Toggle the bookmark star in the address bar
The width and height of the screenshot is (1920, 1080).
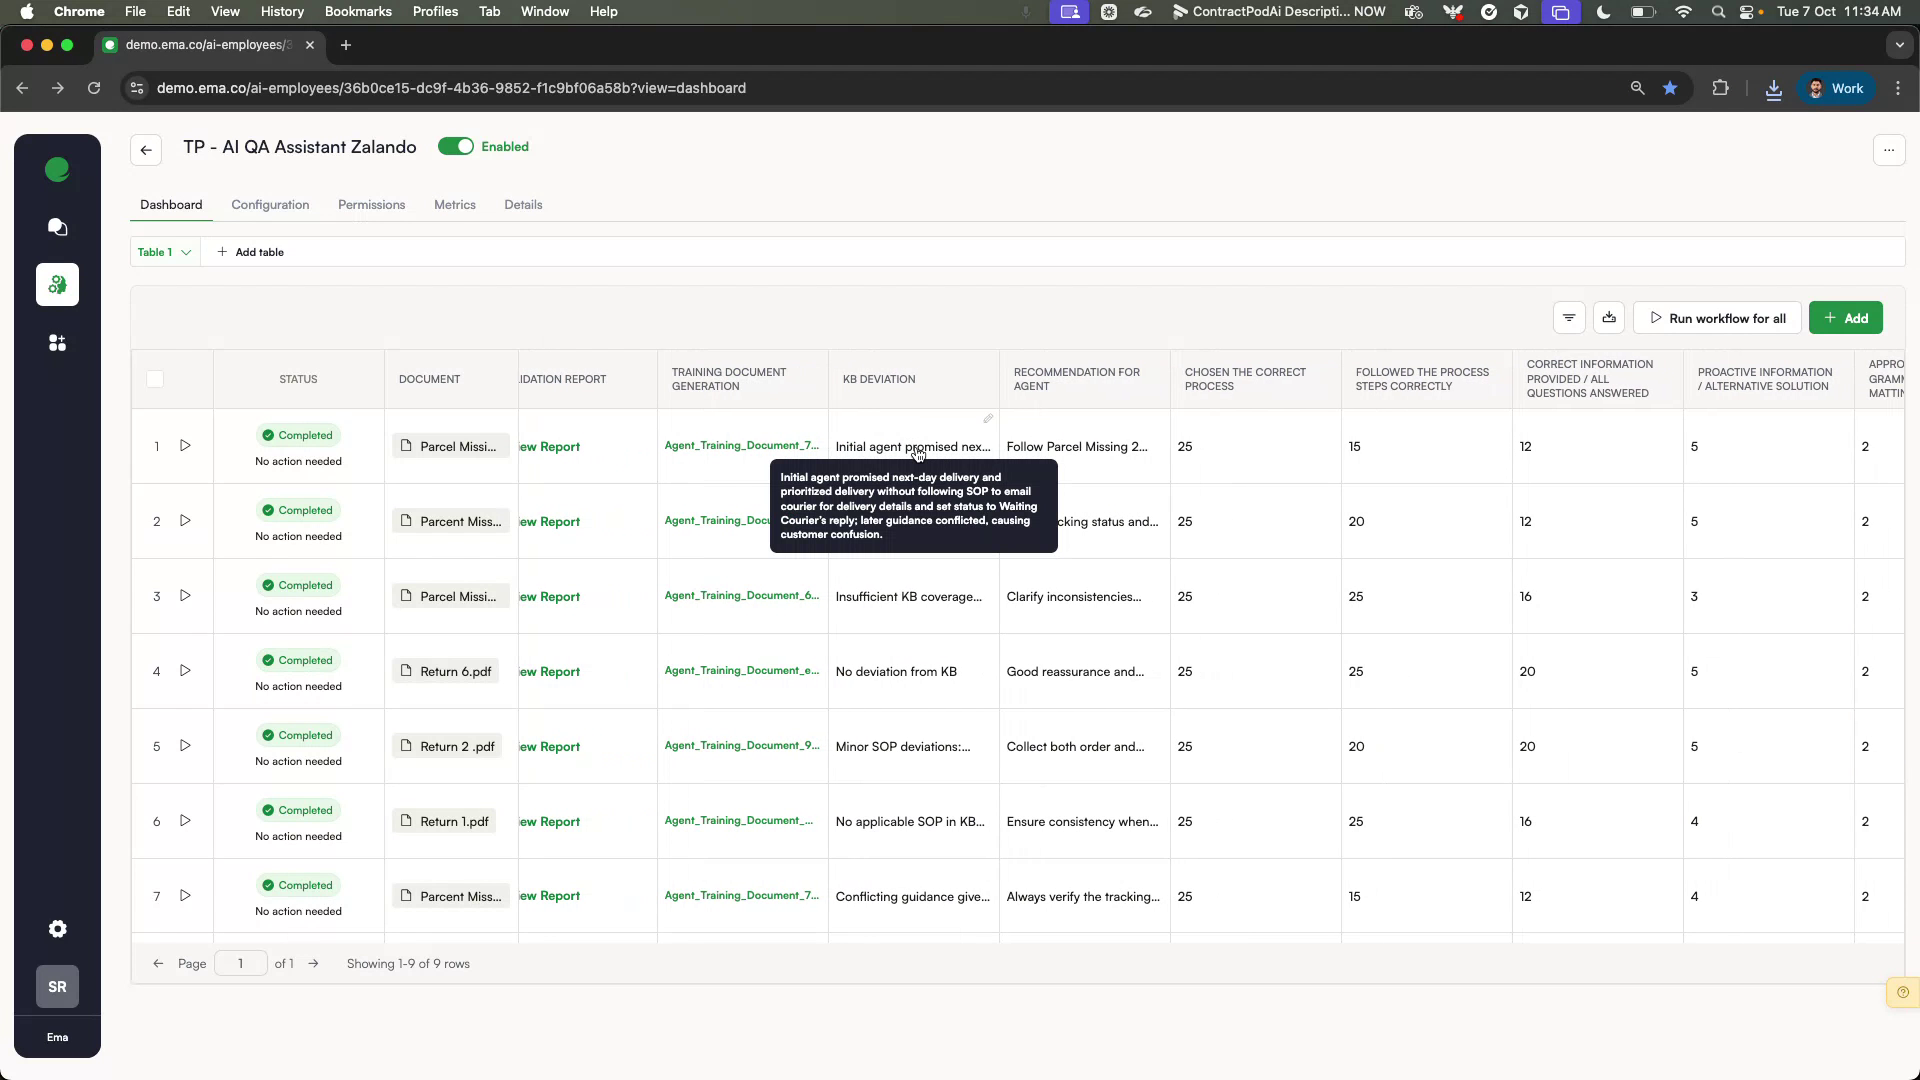tap(1670, 88)
